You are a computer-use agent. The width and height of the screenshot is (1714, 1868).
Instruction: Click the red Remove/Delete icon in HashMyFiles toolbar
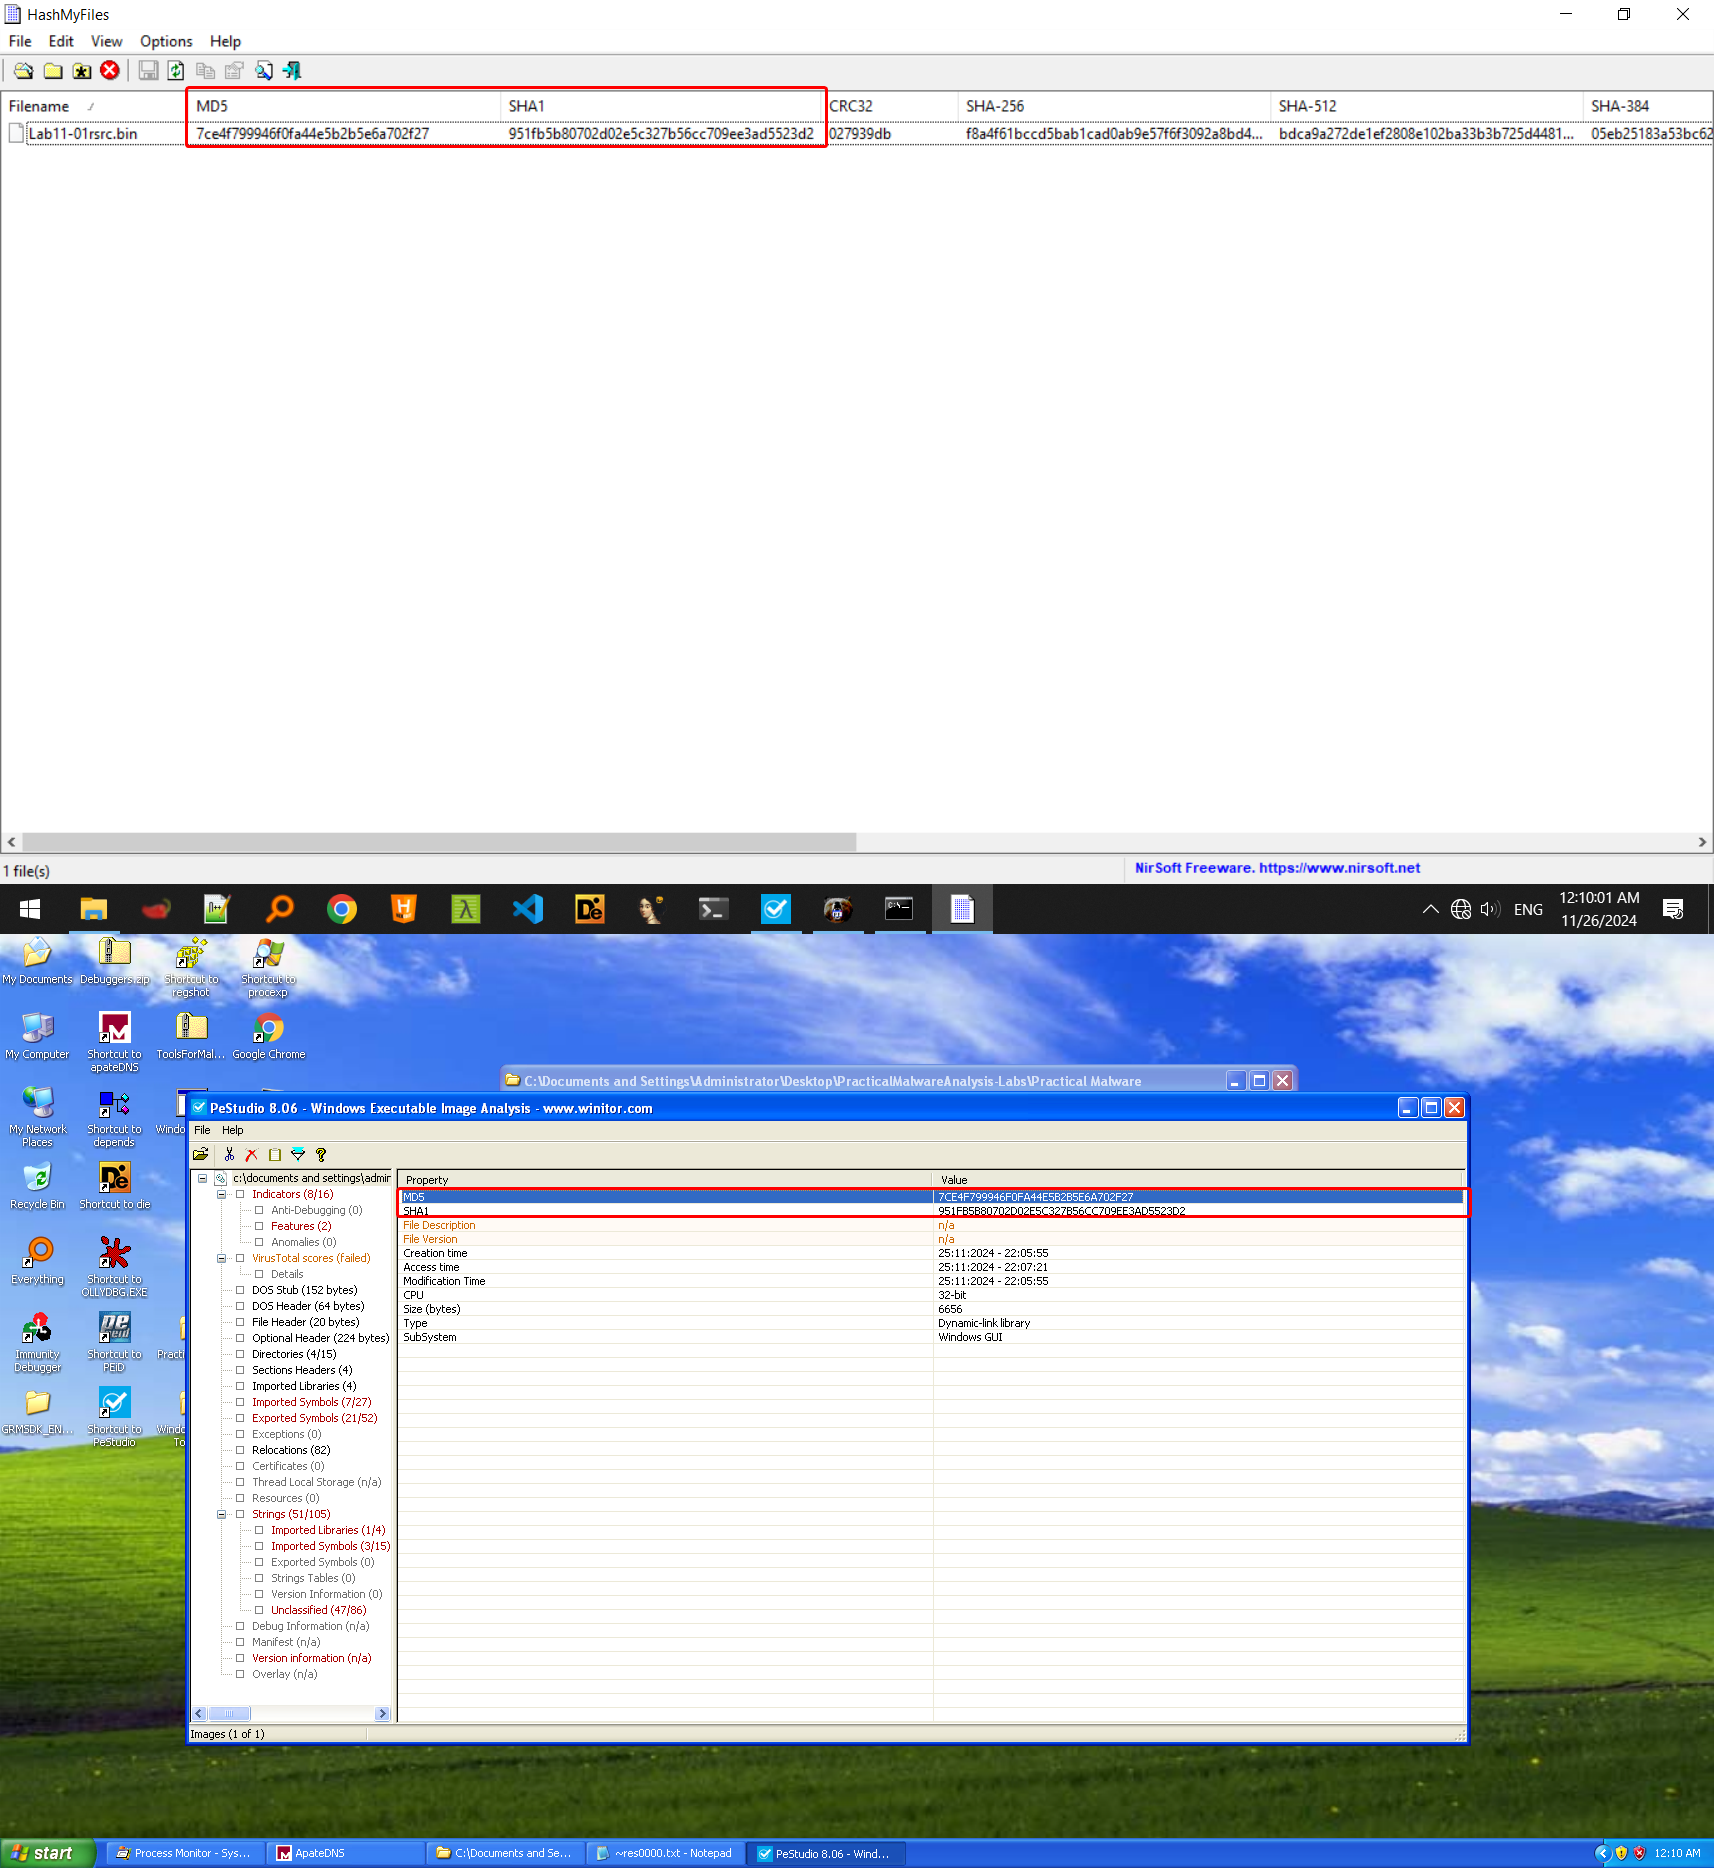(x=110, y=71)
